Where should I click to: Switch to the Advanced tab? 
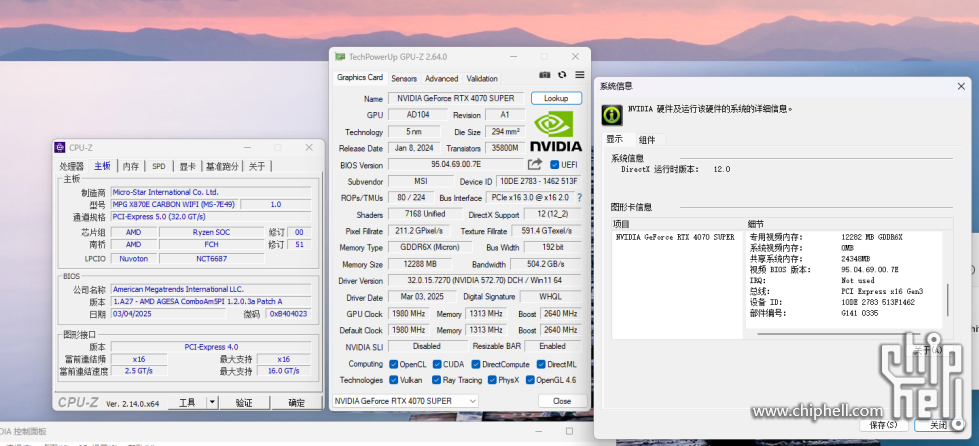coord(441,79)
